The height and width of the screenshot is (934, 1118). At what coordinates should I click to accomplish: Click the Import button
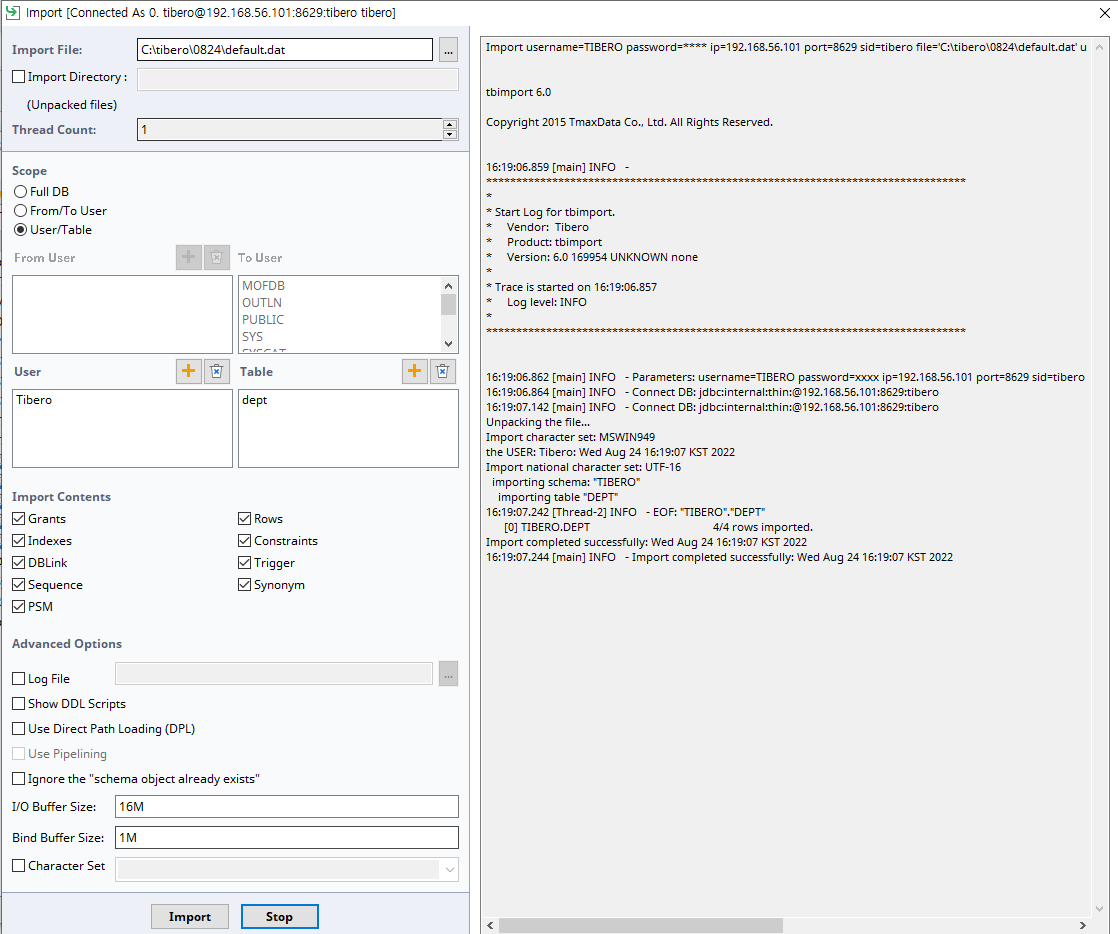(x=190, y=917)
